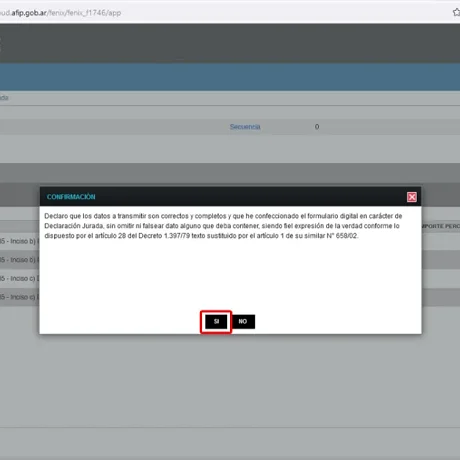
Task: Click the Declaración Jurada text paragraph
Action: [223, 226]
